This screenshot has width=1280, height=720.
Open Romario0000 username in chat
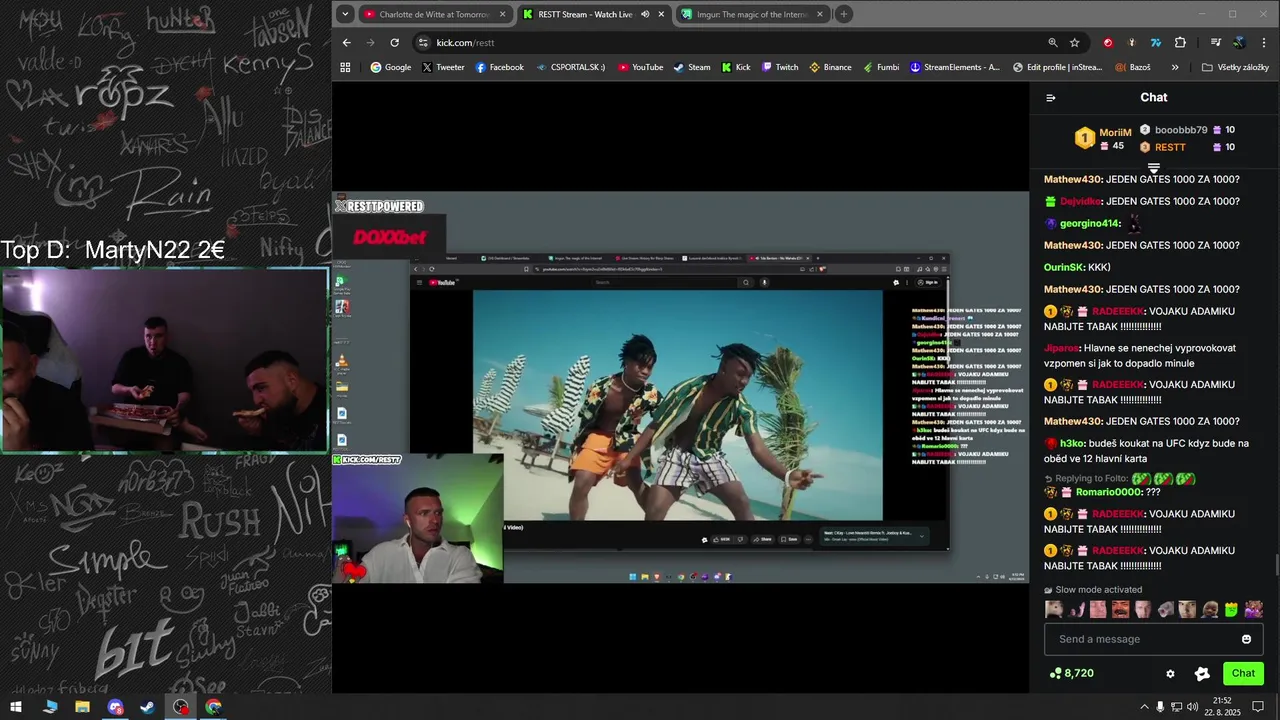pos(1108,492)
